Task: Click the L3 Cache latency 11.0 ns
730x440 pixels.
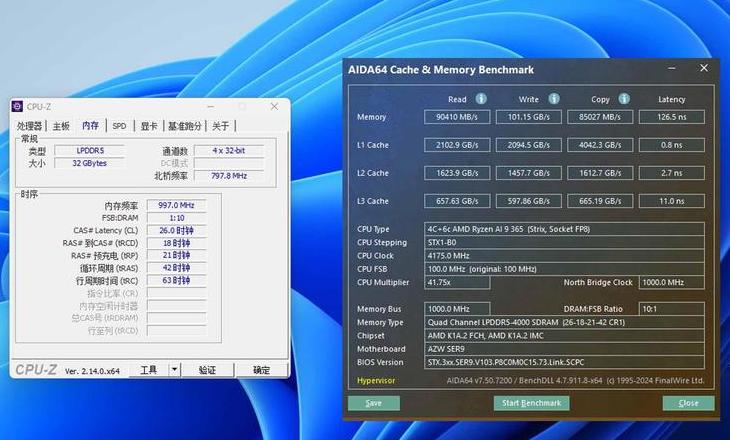Action: 672,201
